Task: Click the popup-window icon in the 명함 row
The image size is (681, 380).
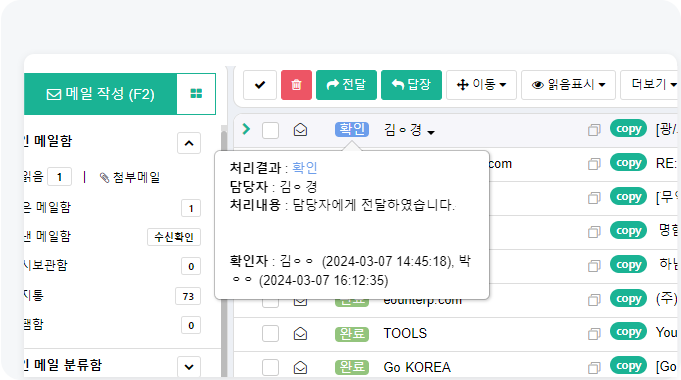Action: (594, 232)
